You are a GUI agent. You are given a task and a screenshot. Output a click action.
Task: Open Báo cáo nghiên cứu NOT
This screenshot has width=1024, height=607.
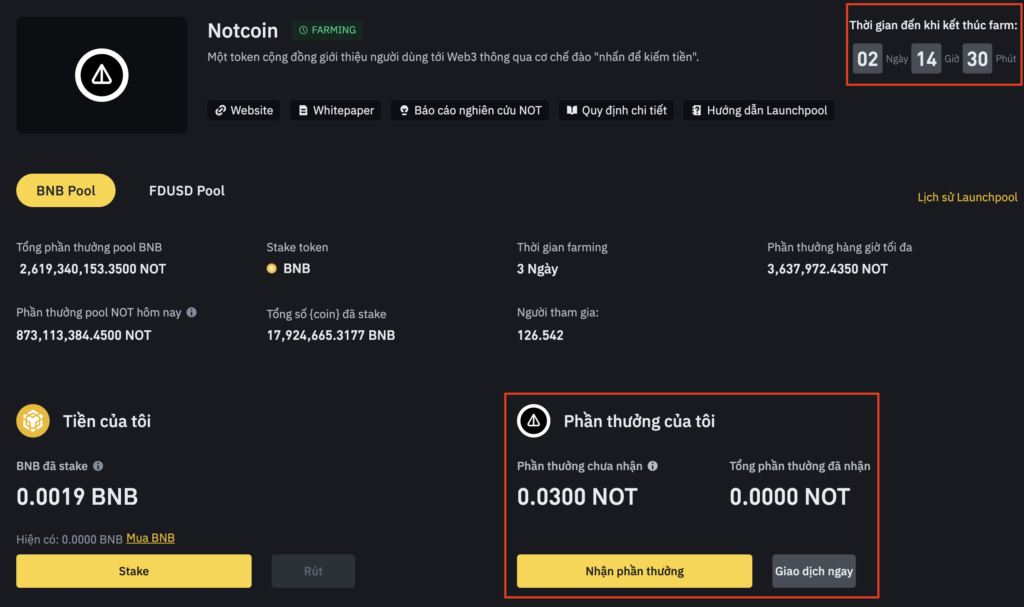(470, 110)
